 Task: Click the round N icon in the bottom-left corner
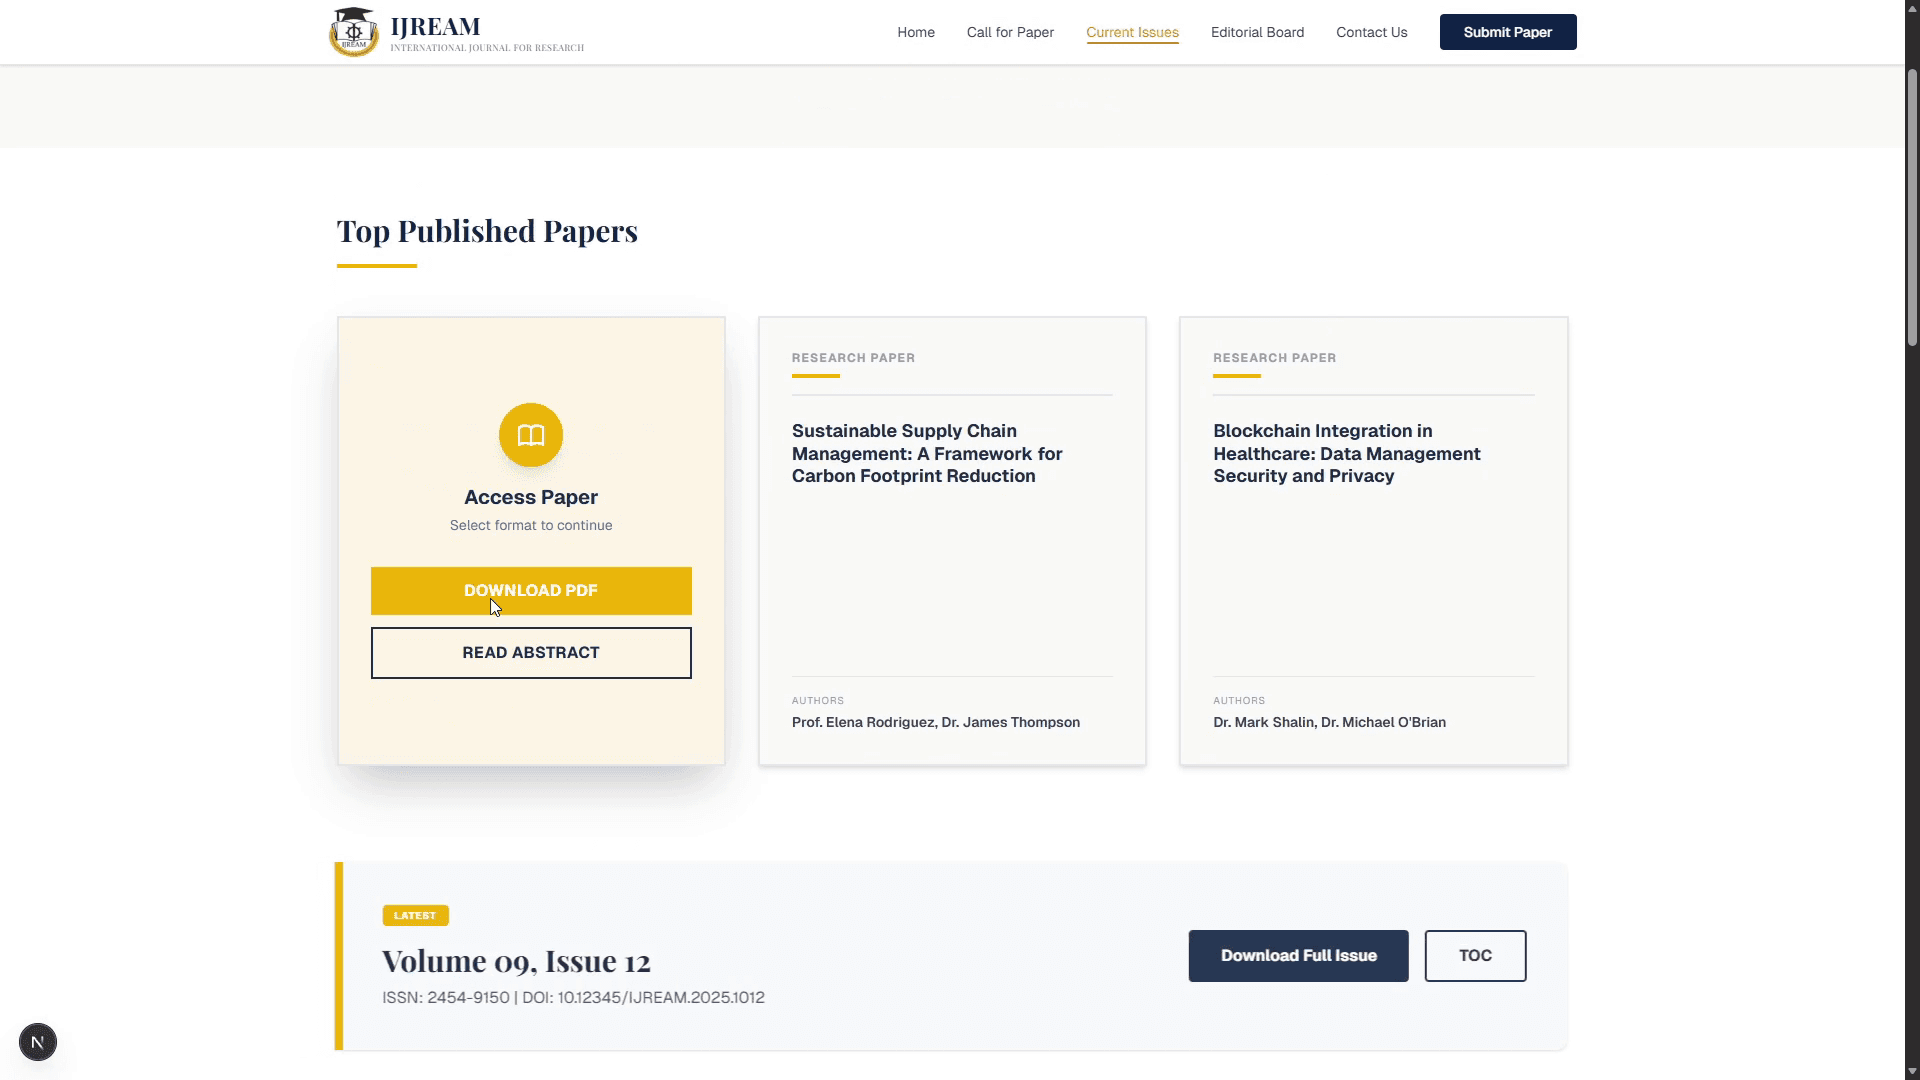38,1042
